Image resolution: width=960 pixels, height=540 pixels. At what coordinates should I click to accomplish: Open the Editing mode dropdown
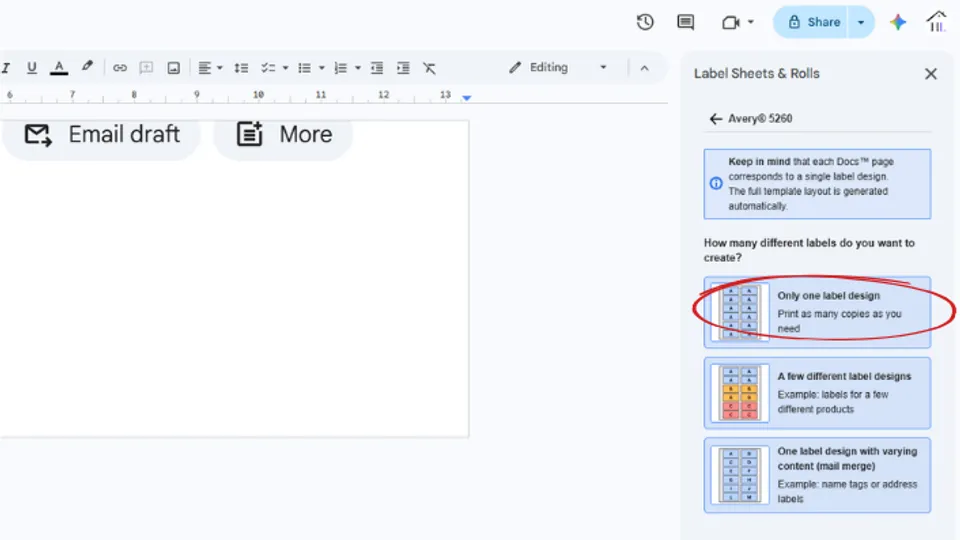(558, 67)
